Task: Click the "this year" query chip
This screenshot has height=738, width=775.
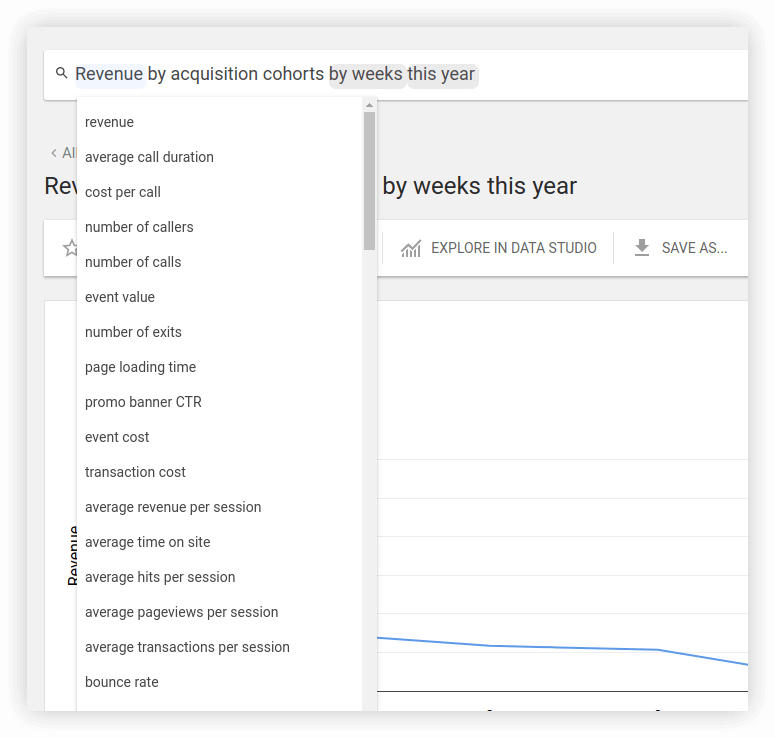Action: pyautogui.click(x=442, y=74)
